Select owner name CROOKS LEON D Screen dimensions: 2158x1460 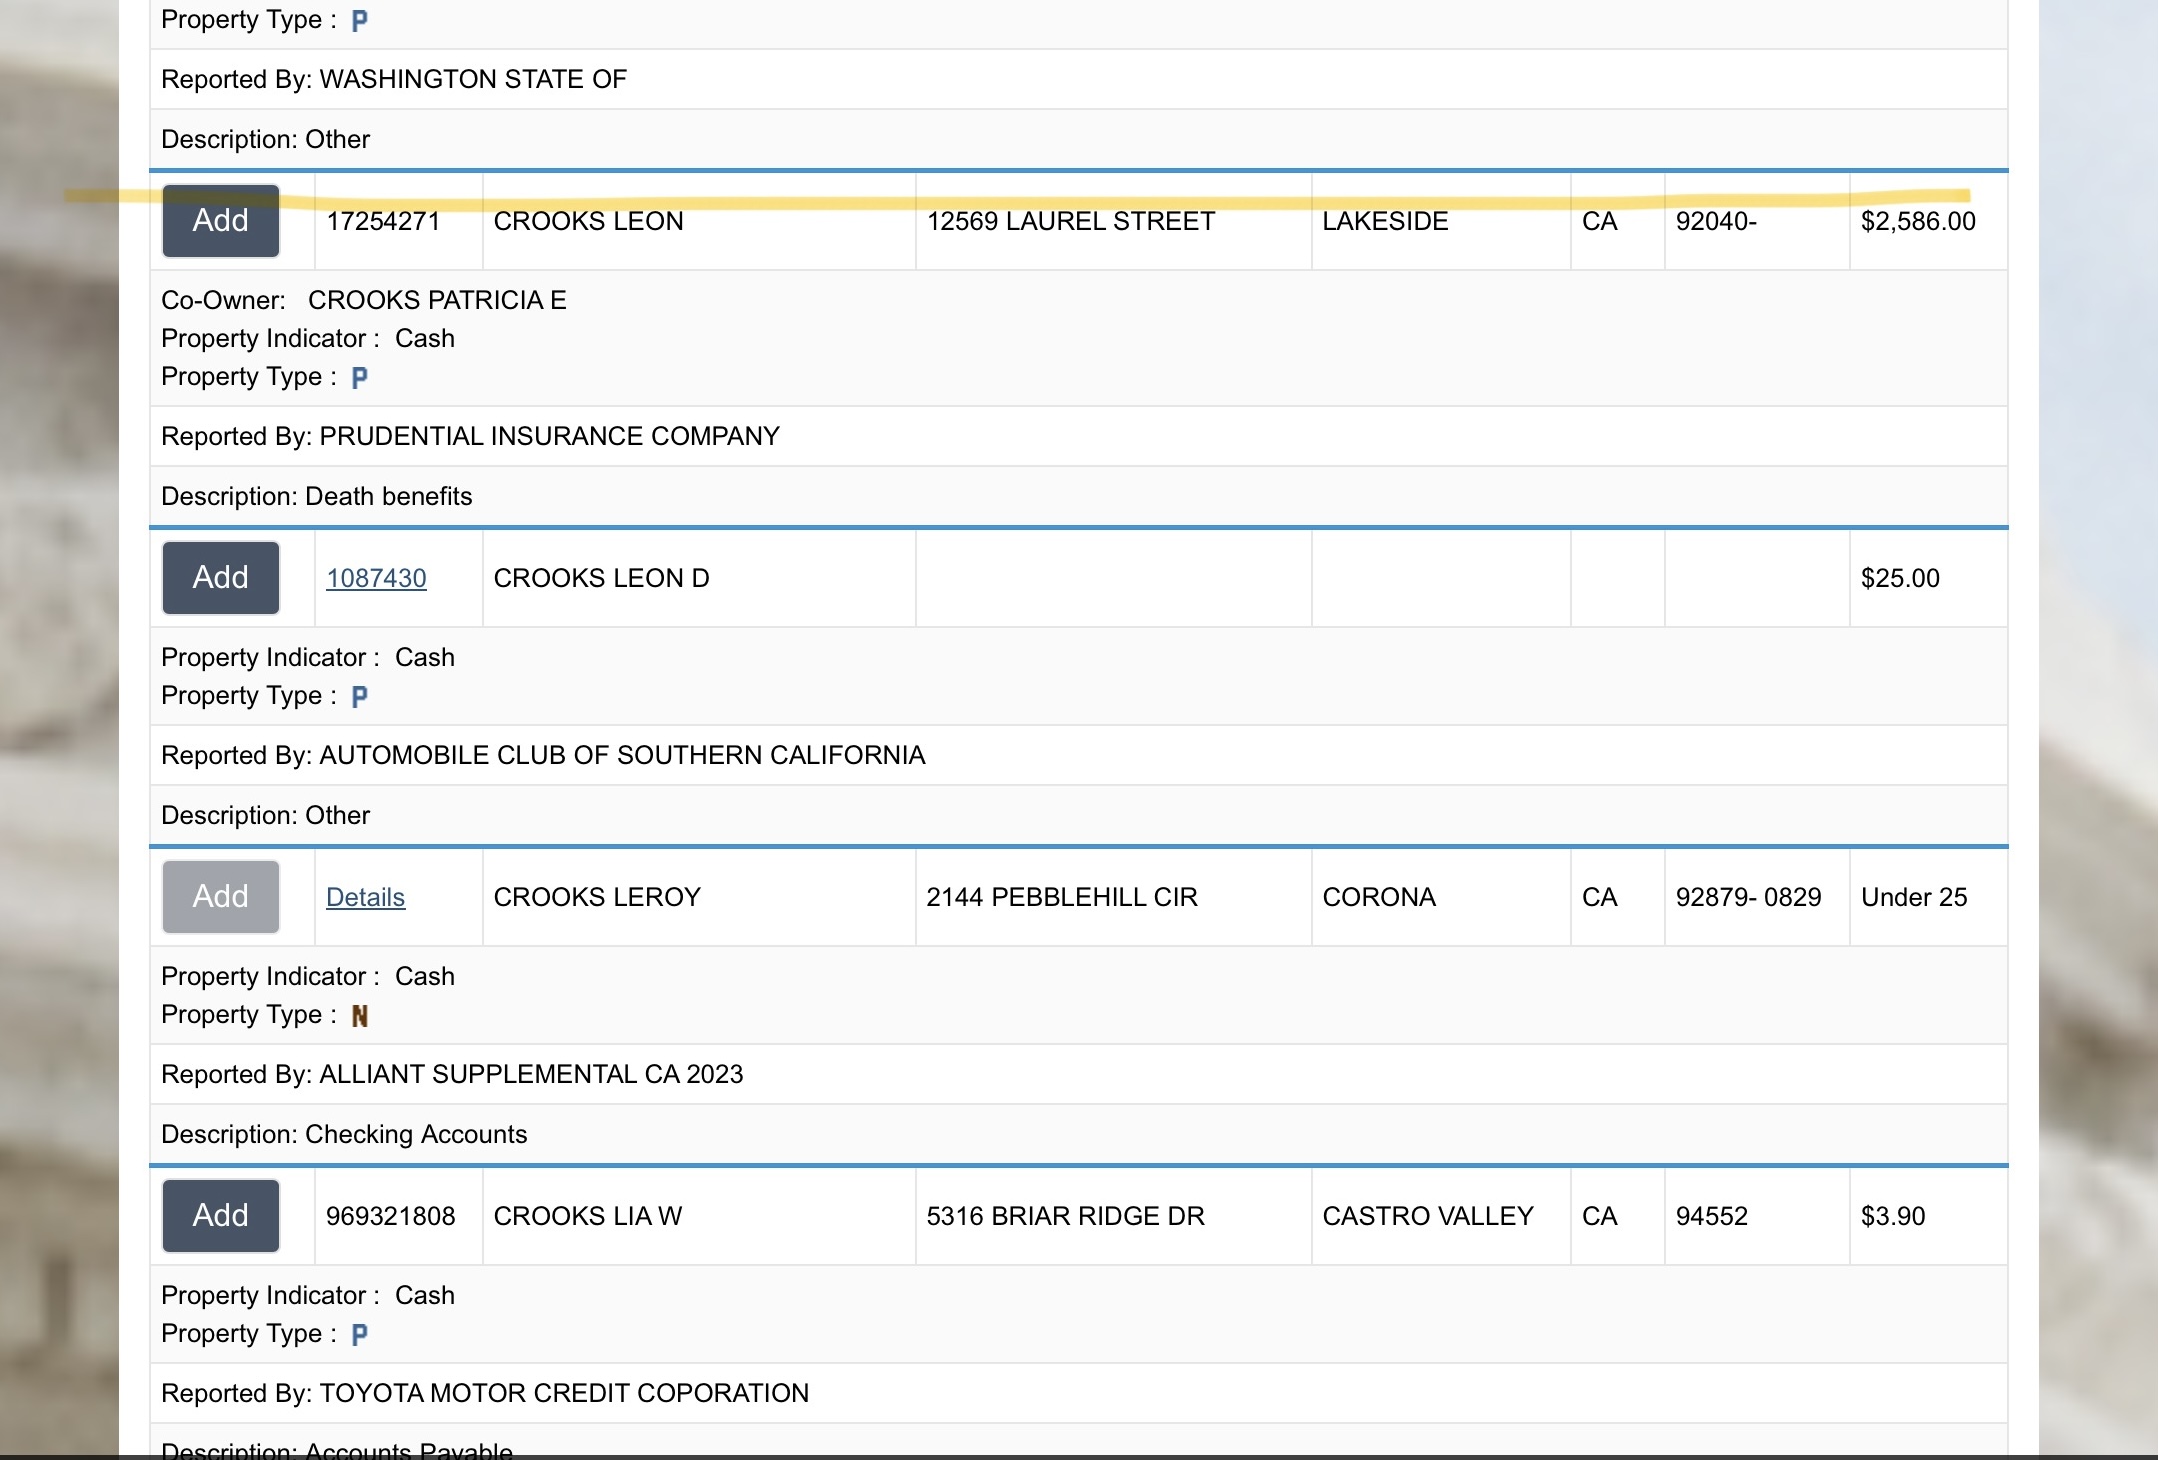pyautogui.click(x=601, y=578)
